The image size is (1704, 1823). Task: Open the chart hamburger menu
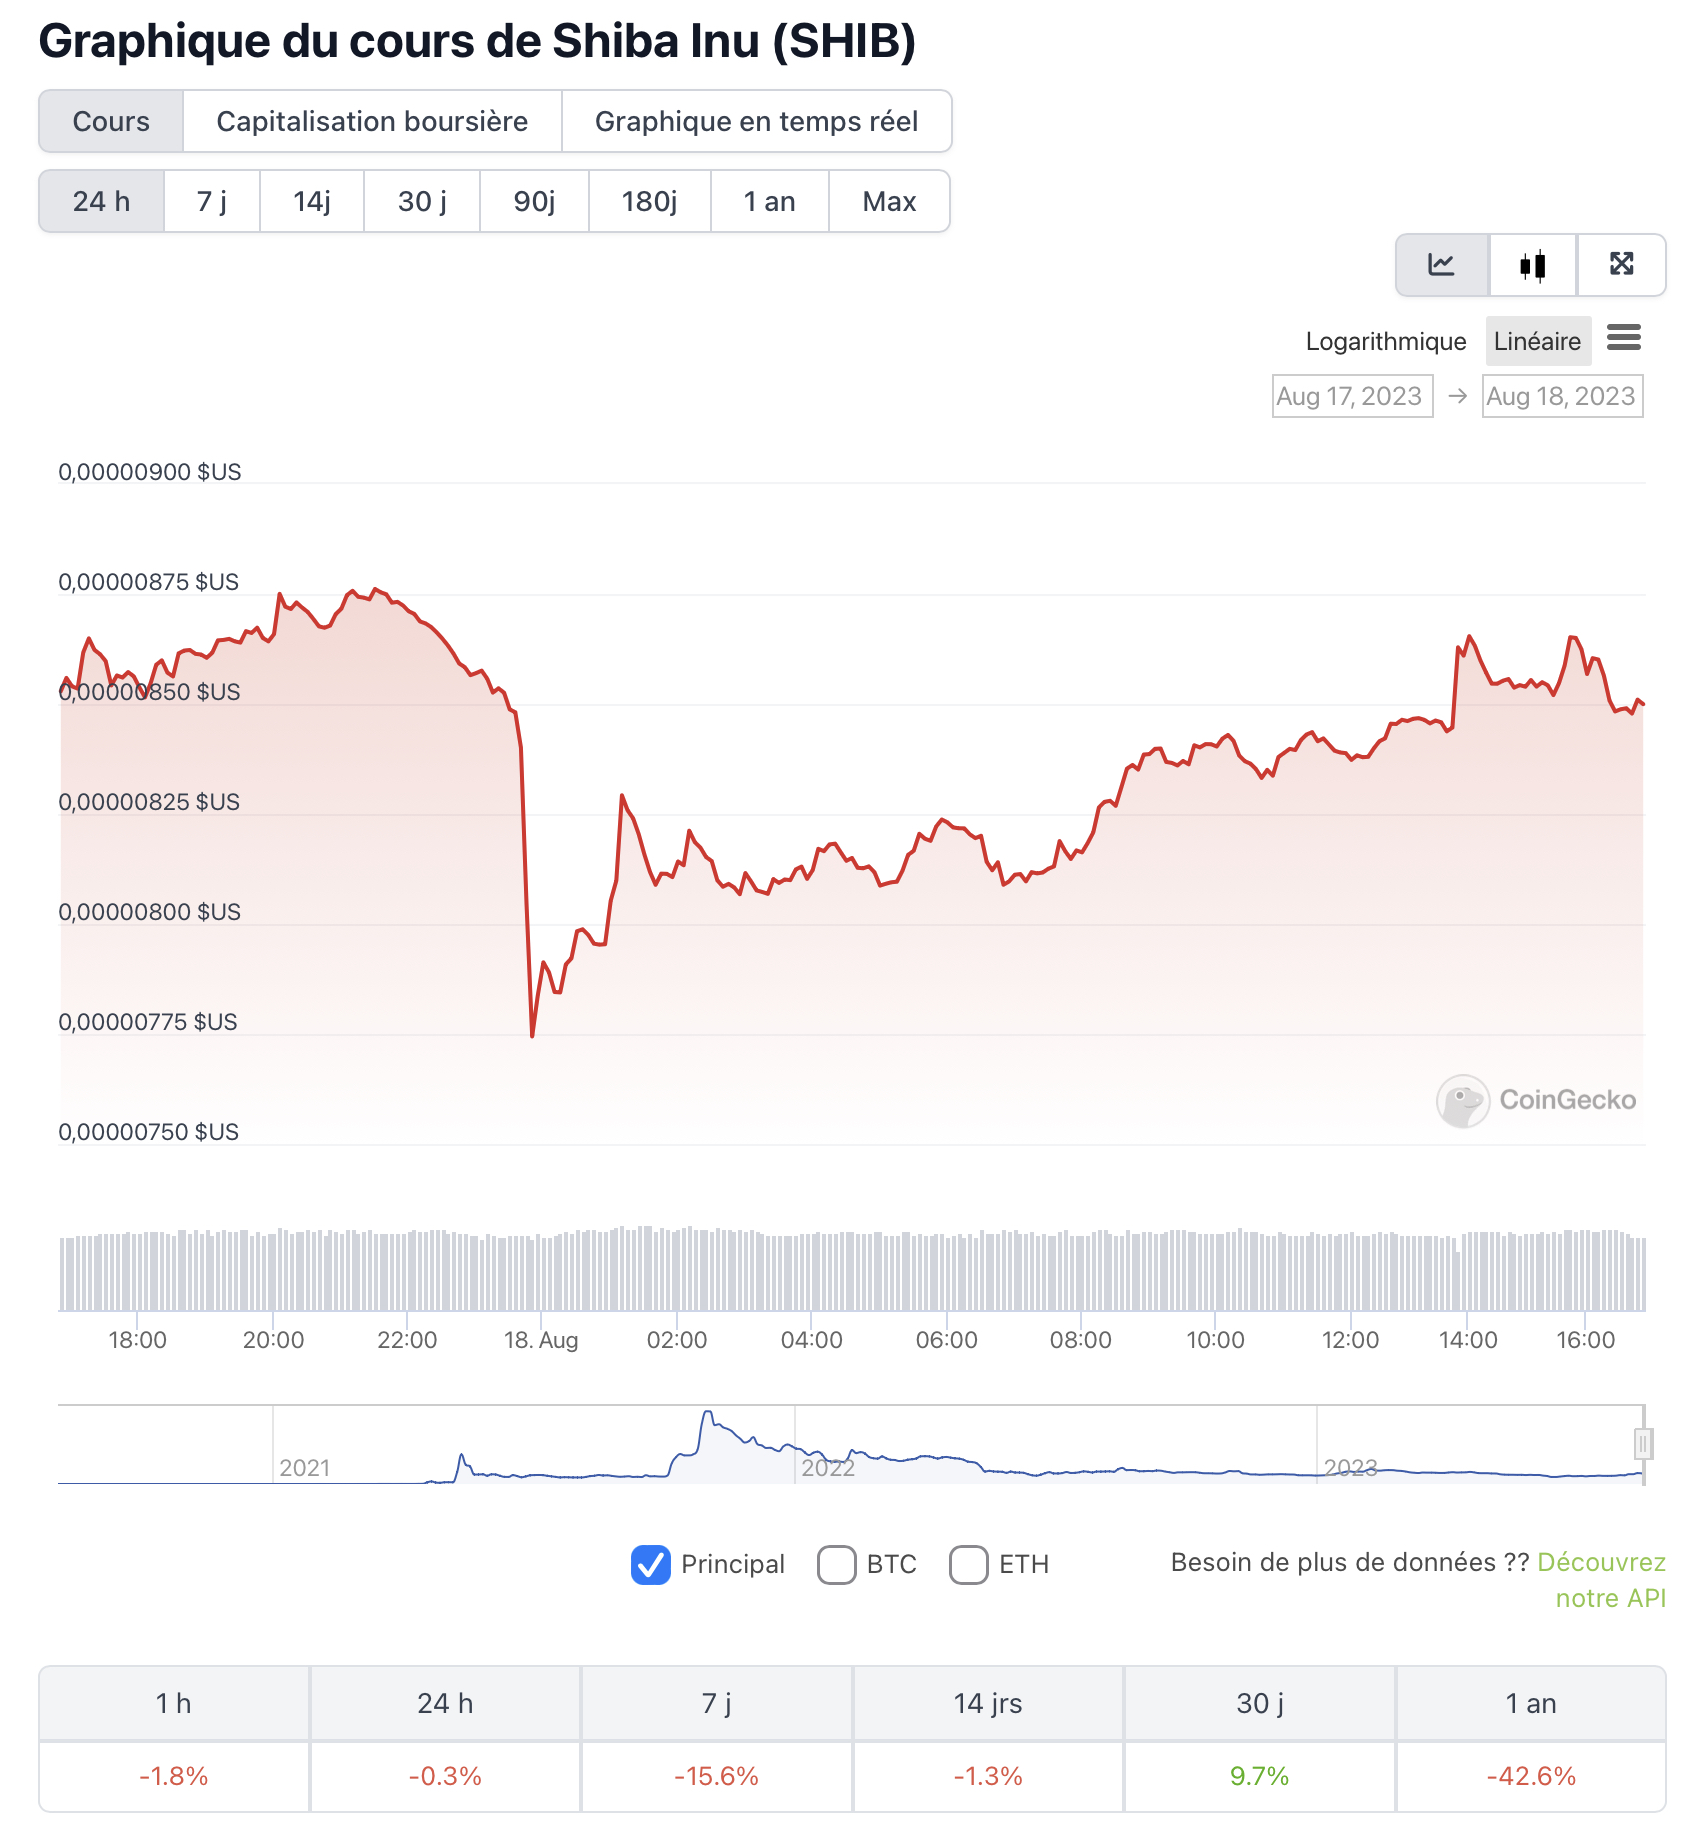pyautogui.click(x=1623, y=338)
